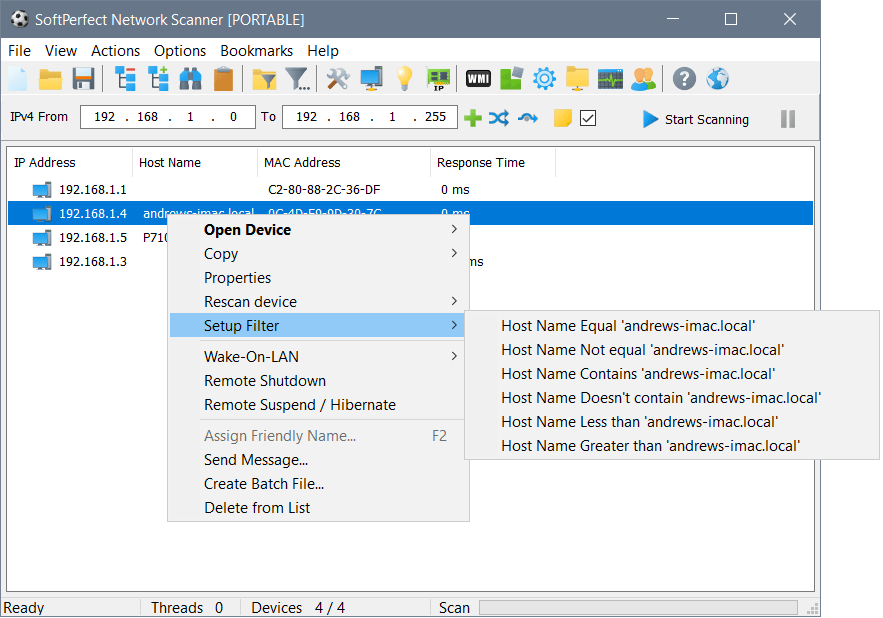
Task: Click the globe web icon
Action: coord(717,79)
